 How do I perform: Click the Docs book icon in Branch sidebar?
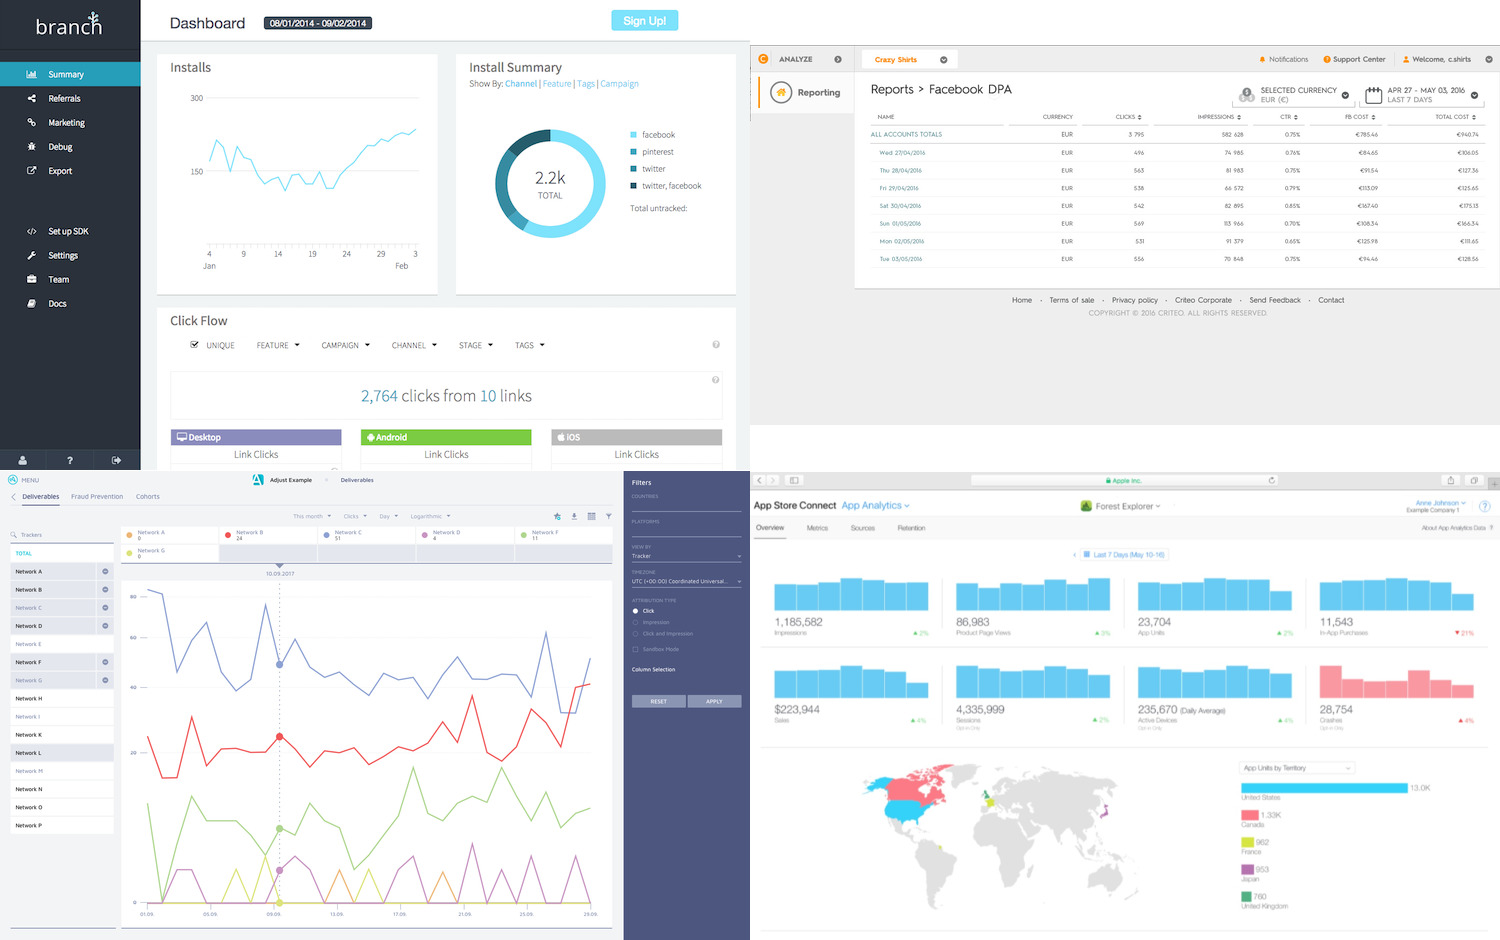[31, 303]
